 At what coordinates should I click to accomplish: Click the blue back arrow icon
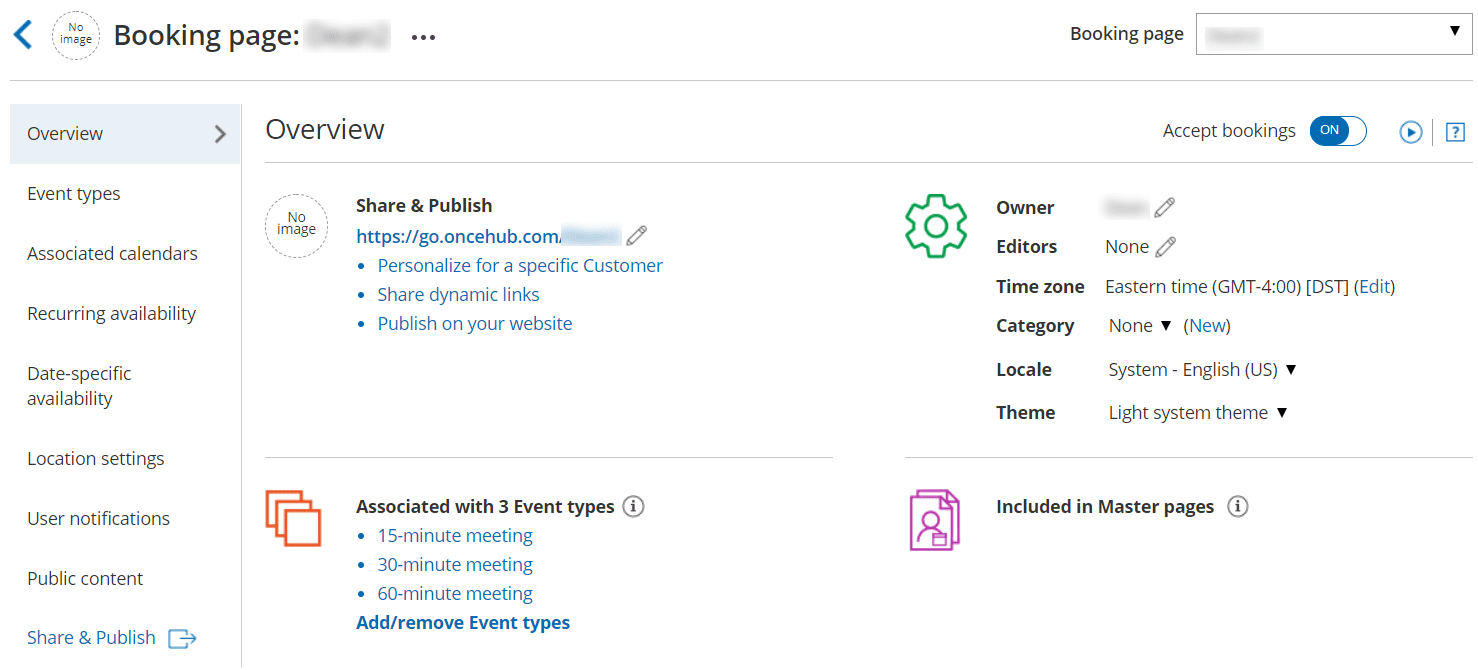pyautogui.click(x=22, y=35)
